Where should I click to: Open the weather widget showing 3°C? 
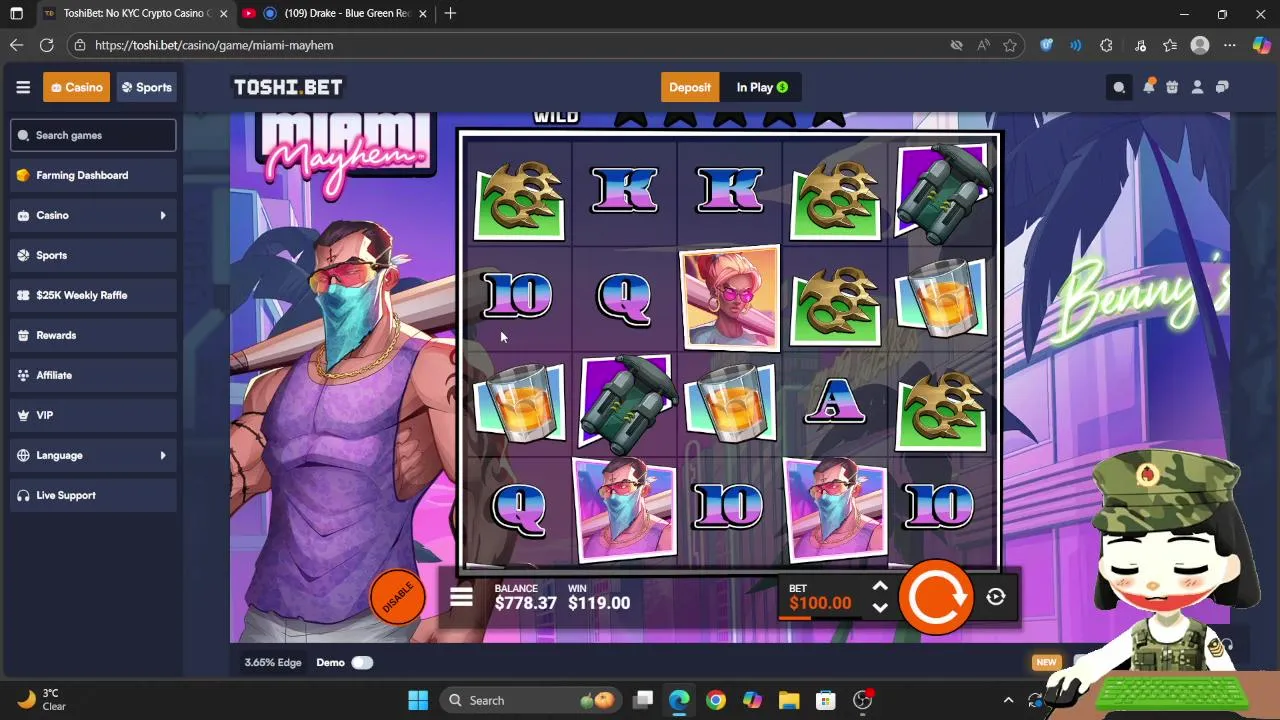(x=42, y=700)
